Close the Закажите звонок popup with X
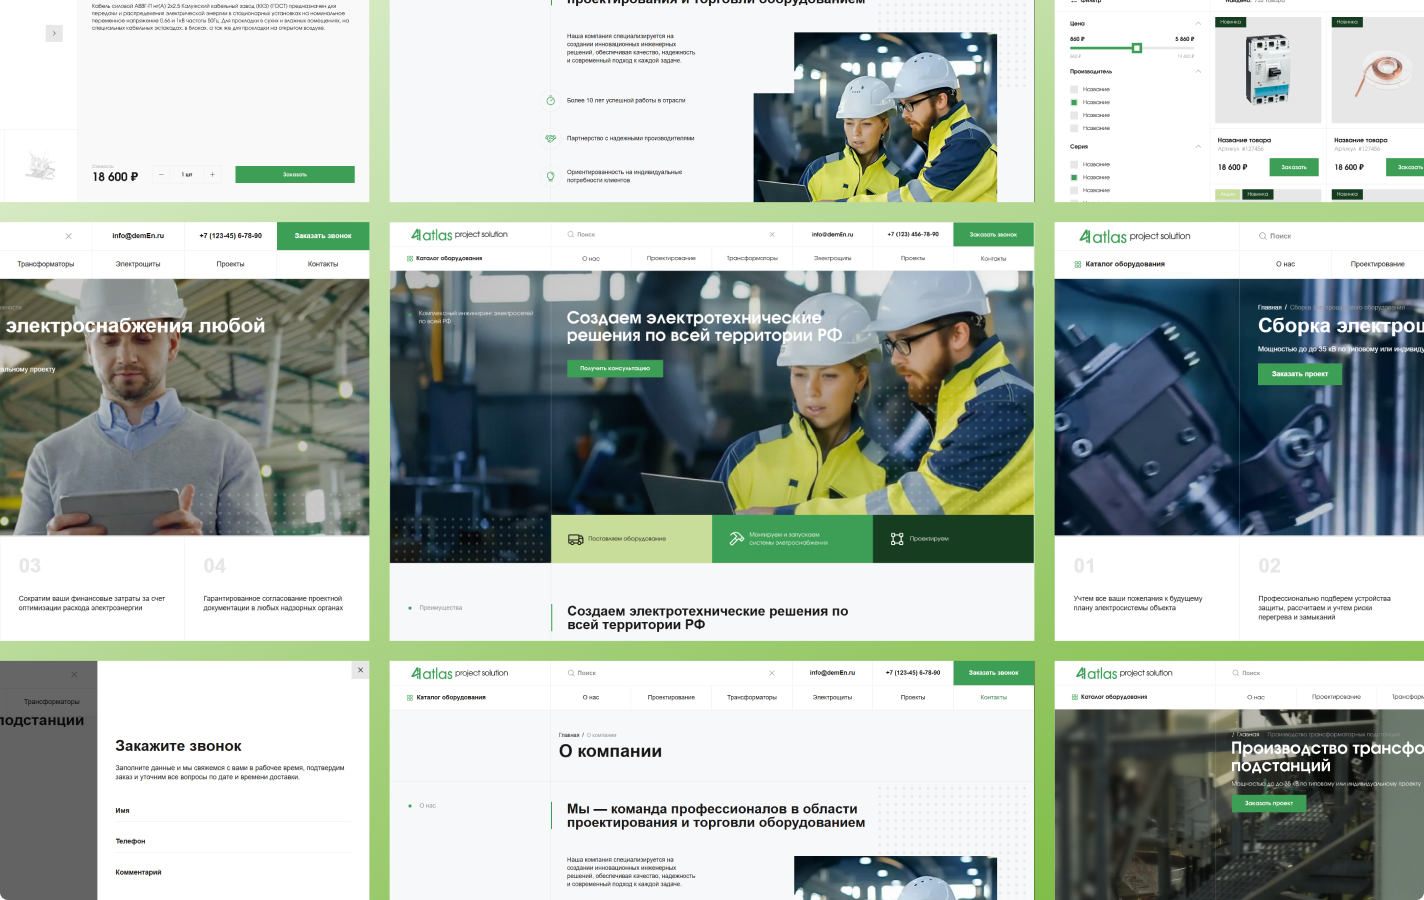1424x900 pixels. point(361,670)
